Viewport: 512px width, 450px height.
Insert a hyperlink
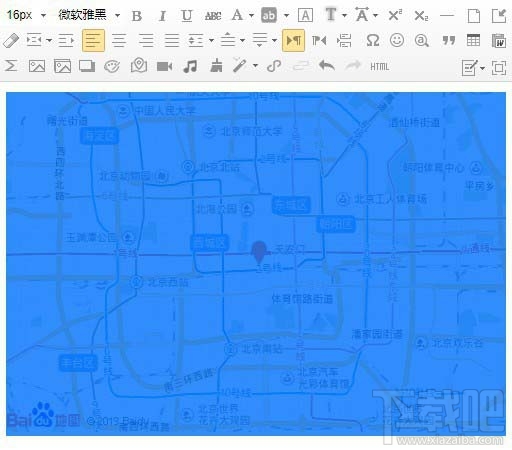tap(274, 66)
